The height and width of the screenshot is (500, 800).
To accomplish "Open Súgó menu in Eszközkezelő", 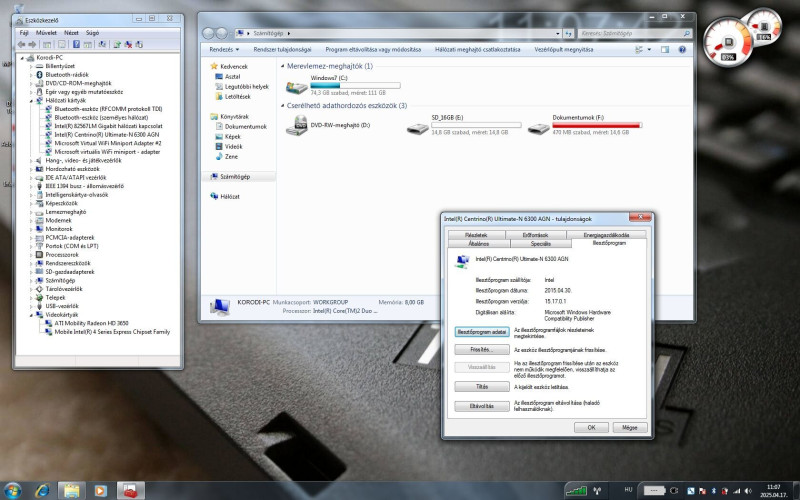I will [92, 33].
